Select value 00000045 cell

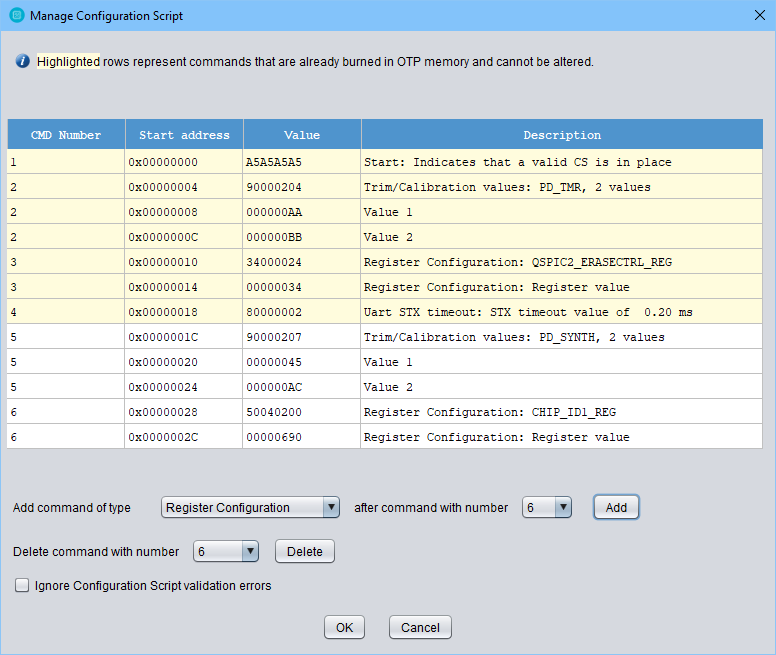(x=302, y=362)
